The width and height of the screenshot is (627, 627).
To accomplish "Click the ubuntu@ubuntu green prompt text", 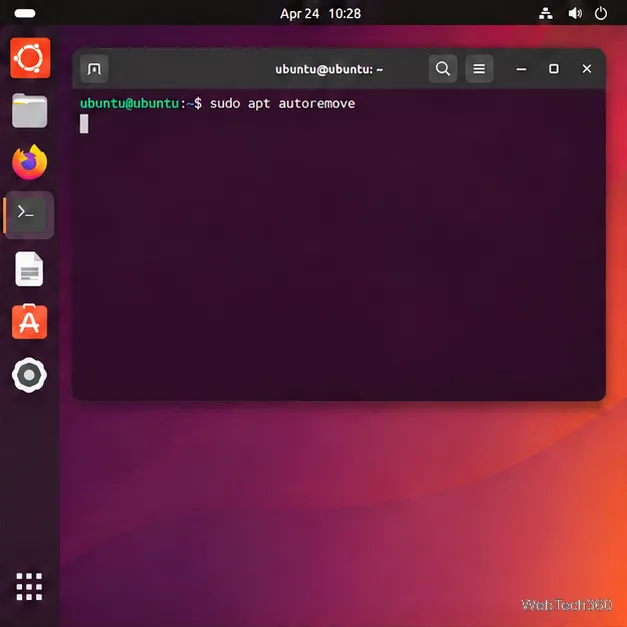I will pyautogui.click(x=130, y=104).
